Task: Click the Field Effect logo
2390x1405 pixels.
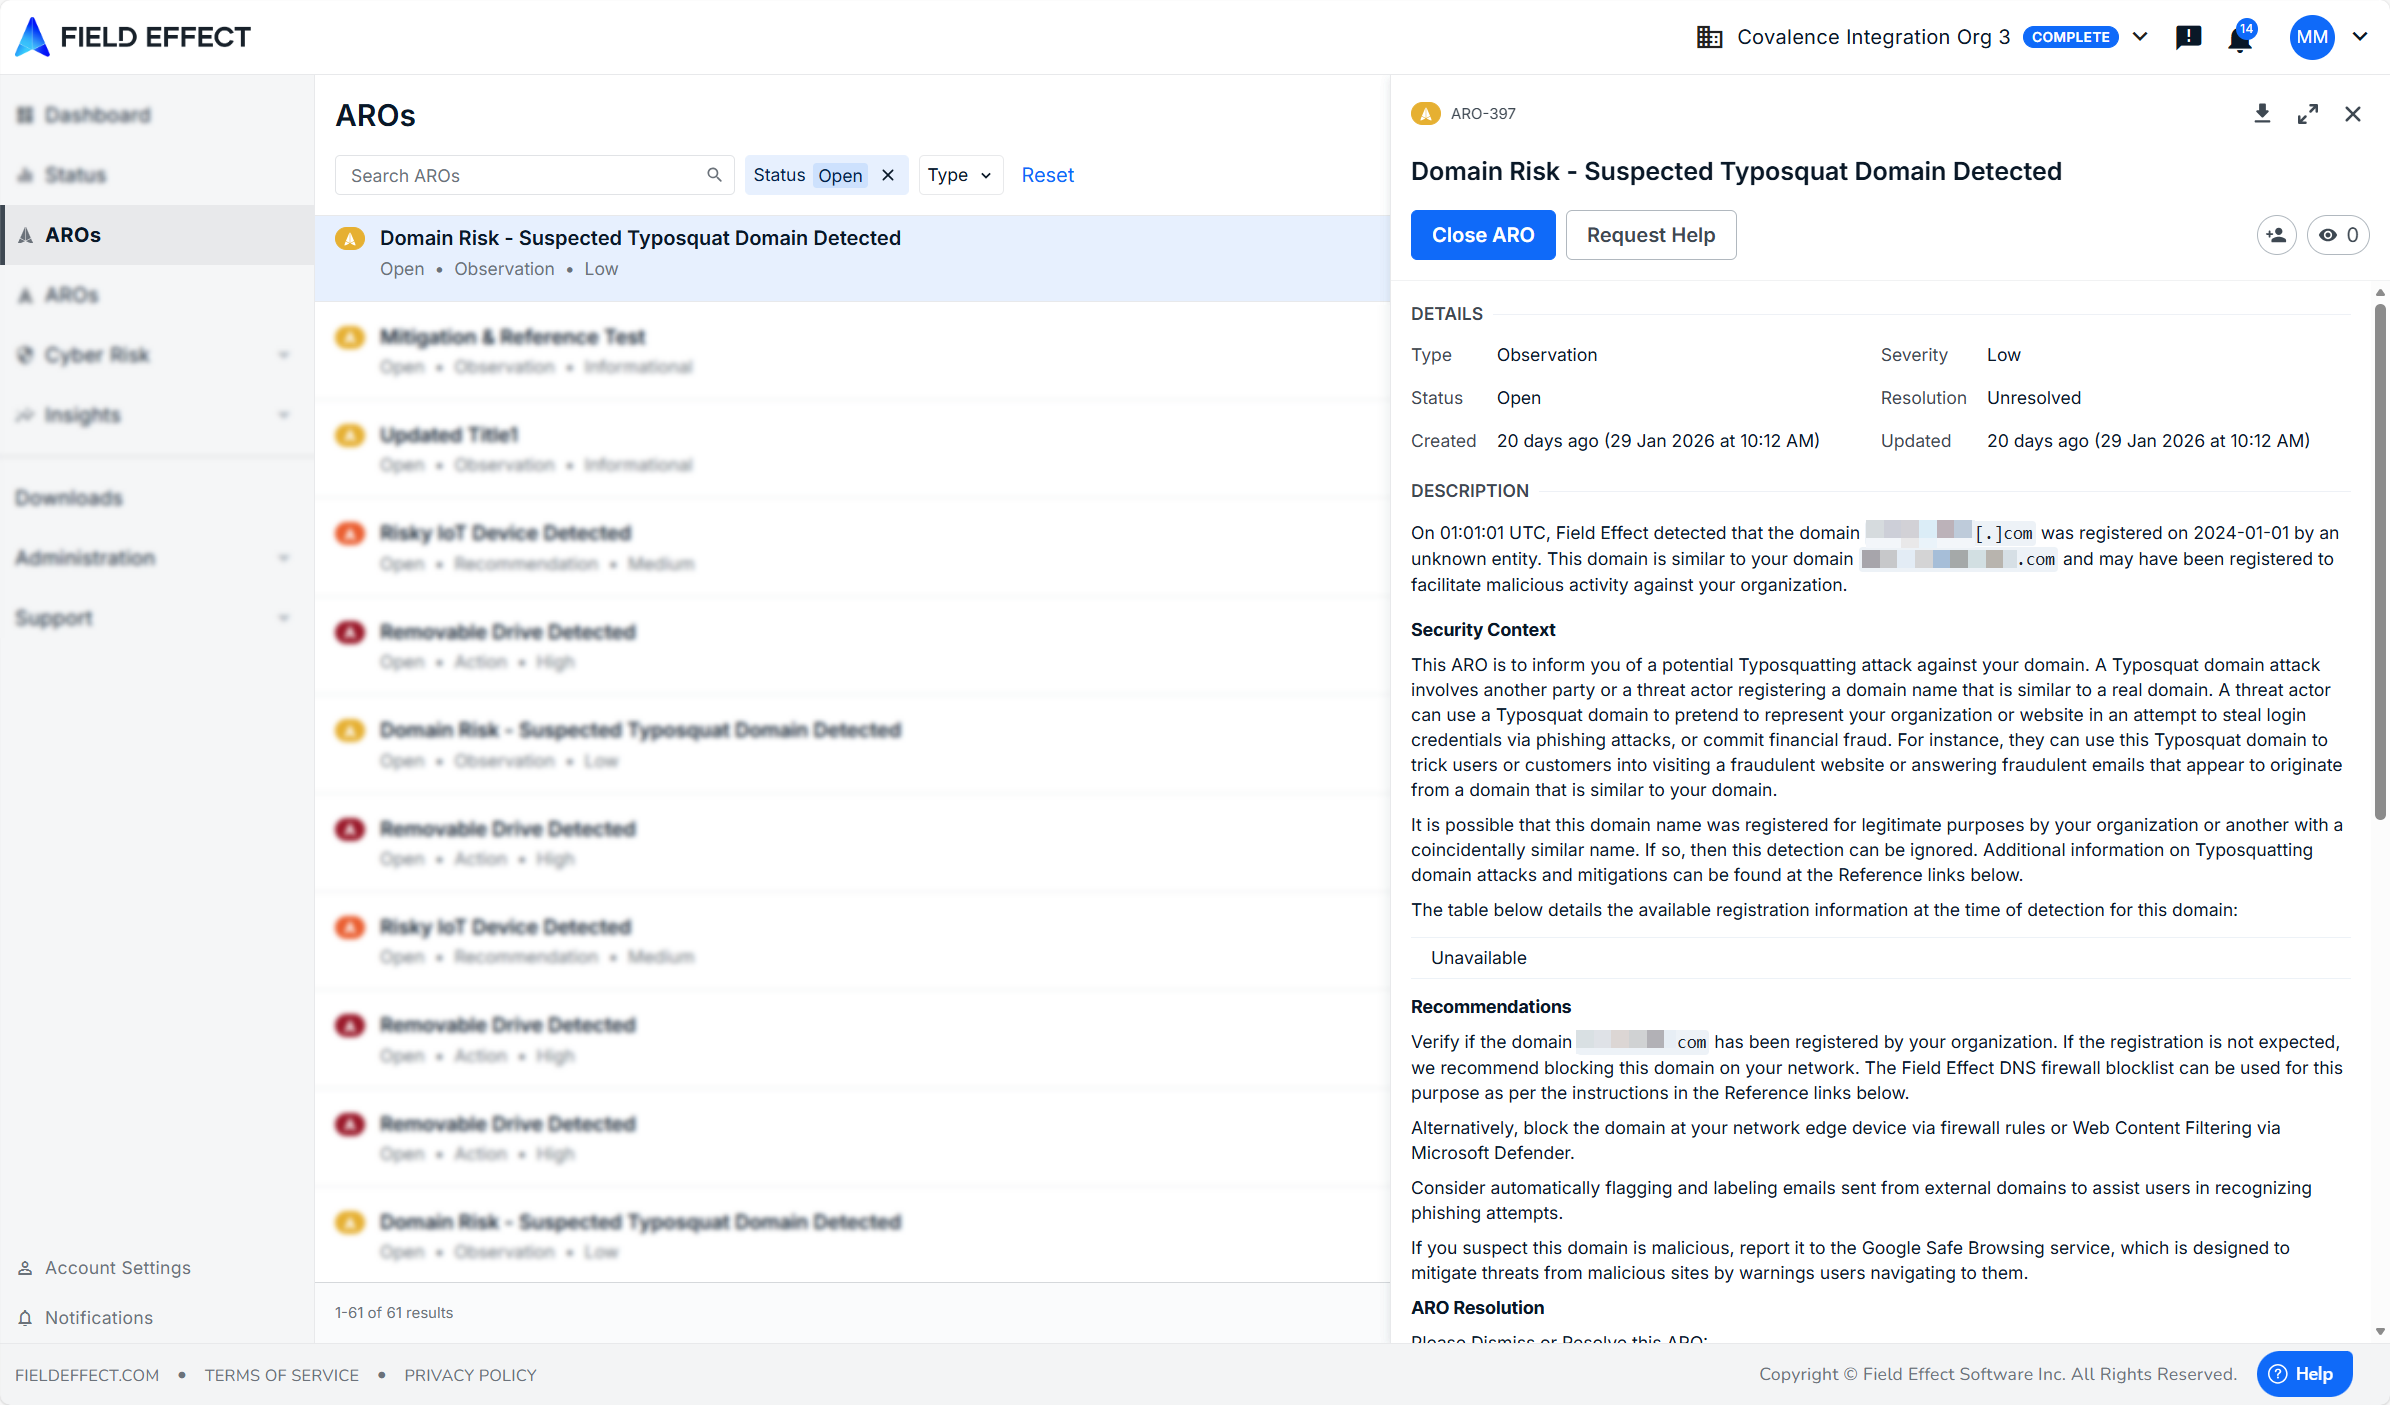Action: [x=133, y=37]
